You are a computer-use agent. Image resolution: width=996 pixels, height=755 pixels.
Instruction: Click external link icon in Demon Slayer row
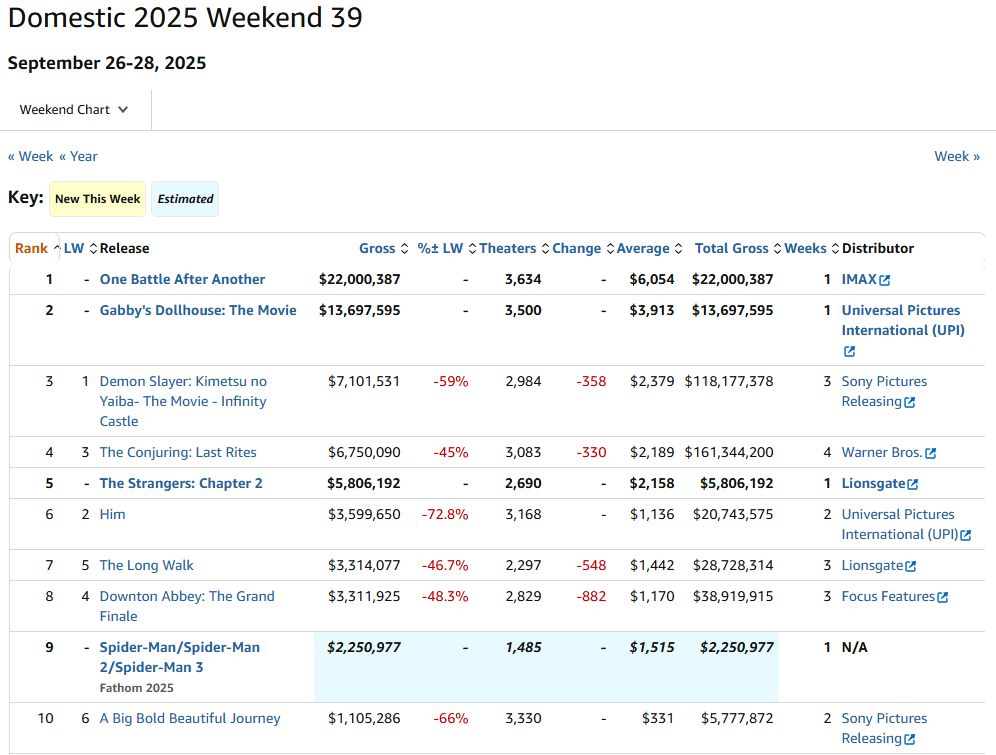pyautogui.click(x=910, y=403)
